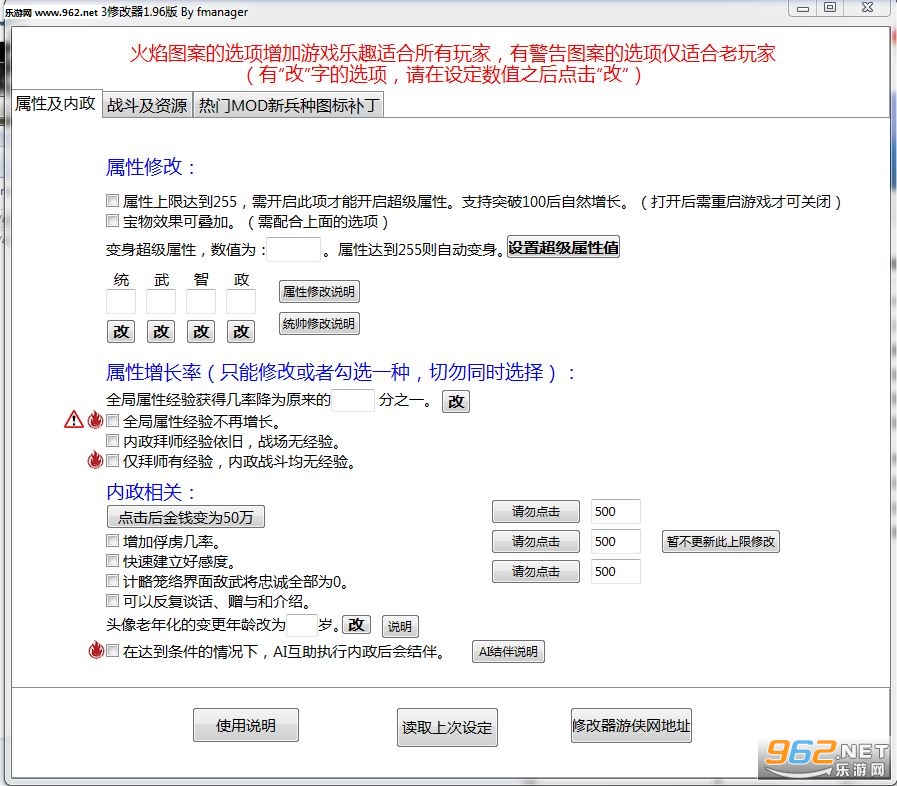The height and width of the screenshot is (786, 897).
Task: Click the first 请勿点击 button
Action: (536, 511)
